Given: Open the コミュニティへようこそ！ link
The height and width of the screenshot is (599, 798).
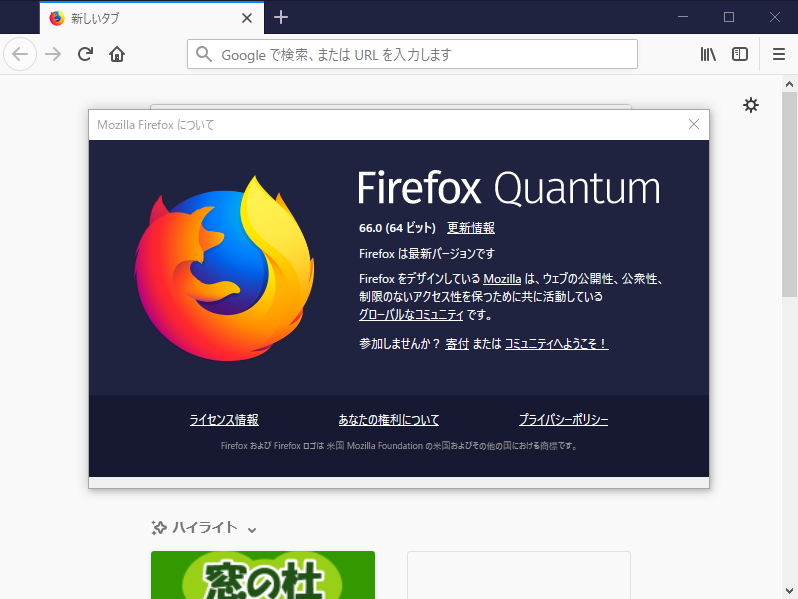Looking at the screenshot, I should 556,344.
